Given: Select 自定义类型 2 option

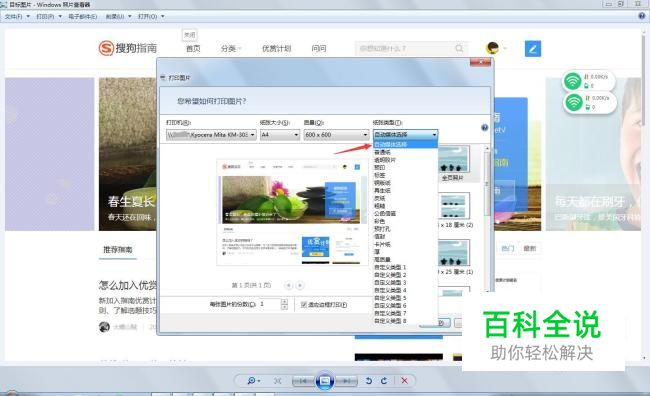Looking at the screenshot, I should click(x=405, y=275).
